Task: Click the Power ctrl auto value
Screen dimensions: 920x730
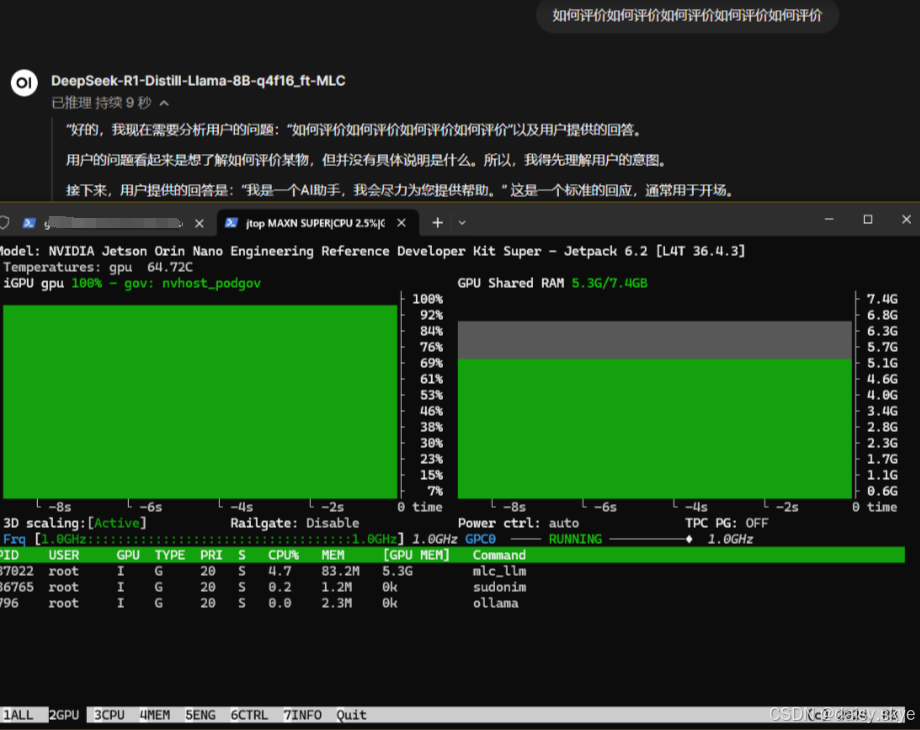Action: tap(563, 523)
